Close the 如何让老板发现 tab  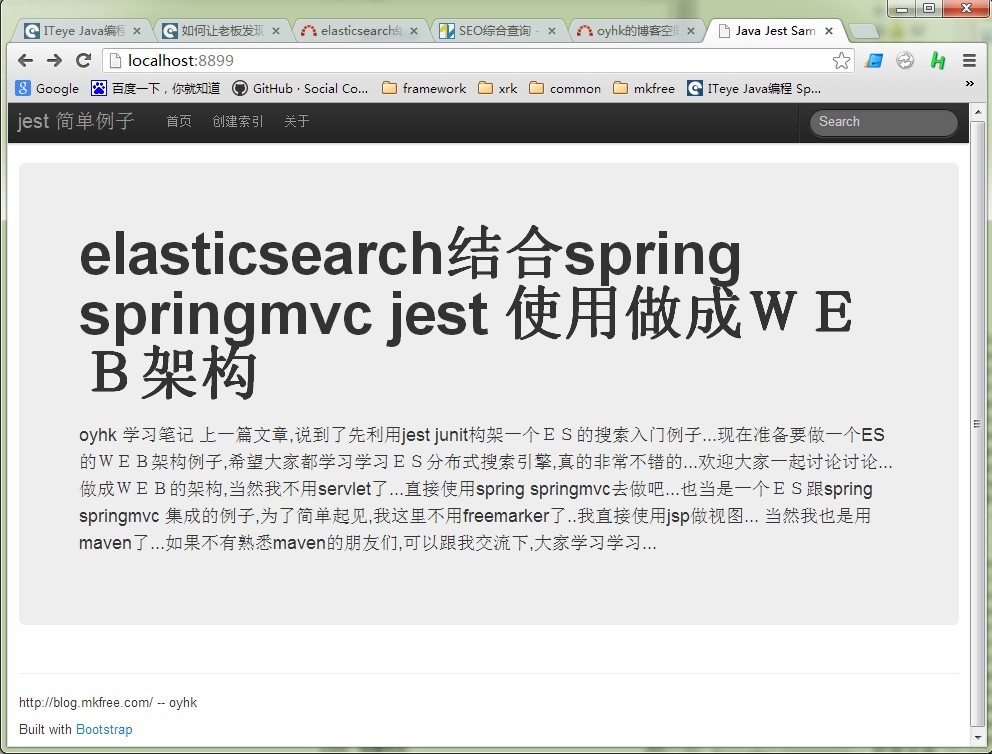tap(276, 31)
